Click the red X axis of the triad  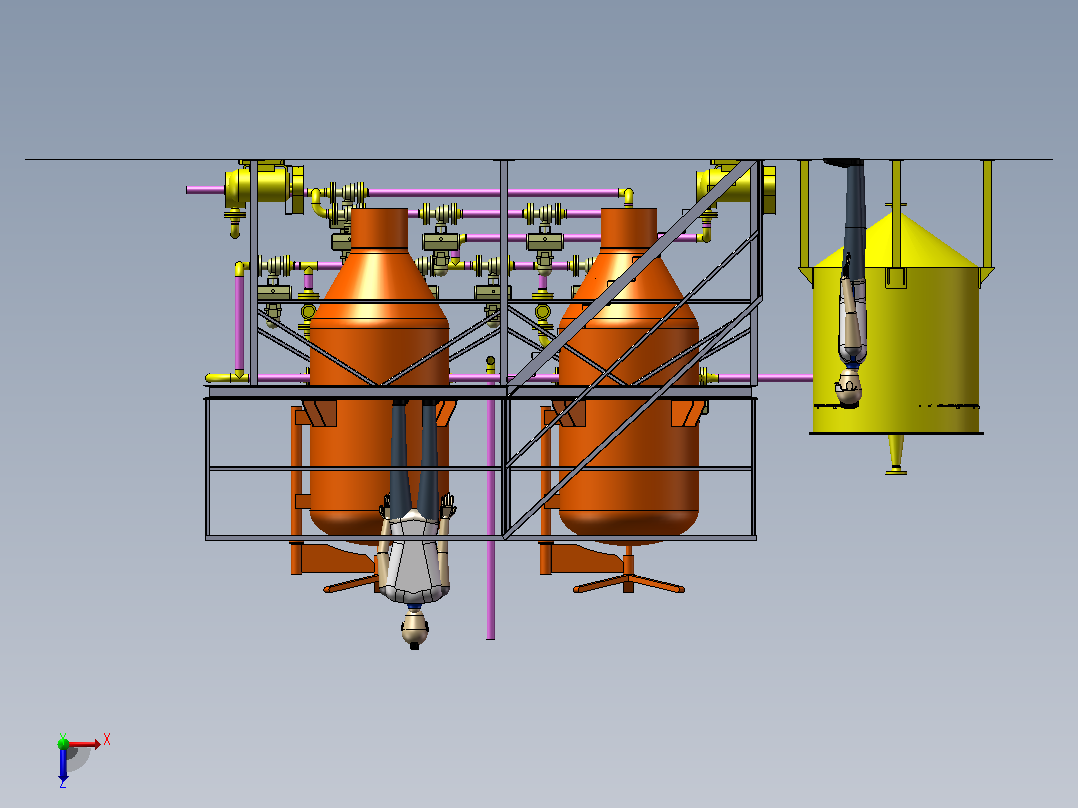pos(84,744)
